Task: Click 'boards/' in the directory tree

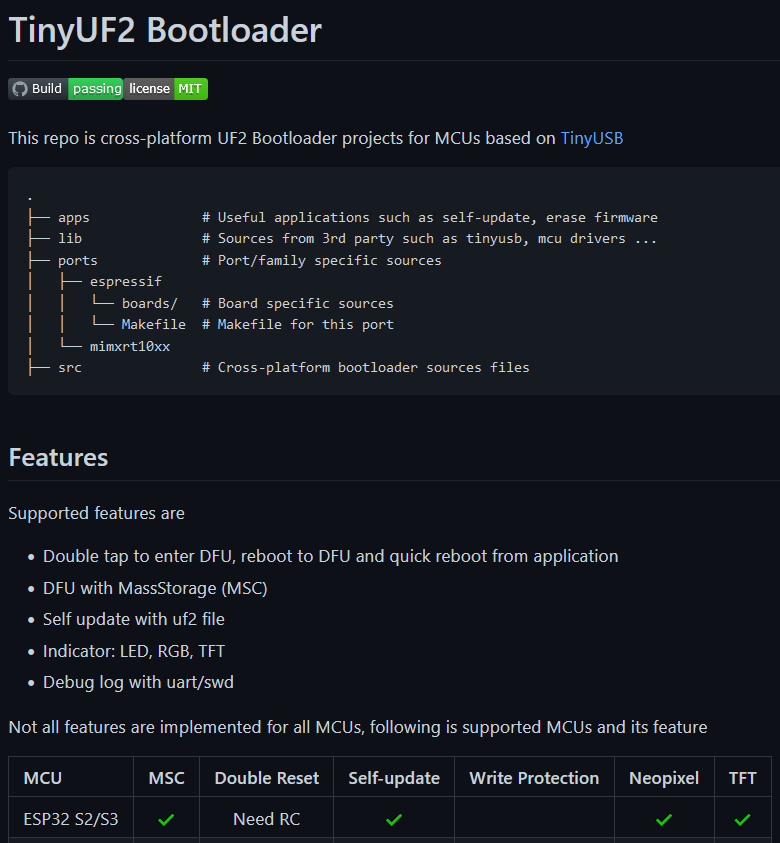Action: 149,304
